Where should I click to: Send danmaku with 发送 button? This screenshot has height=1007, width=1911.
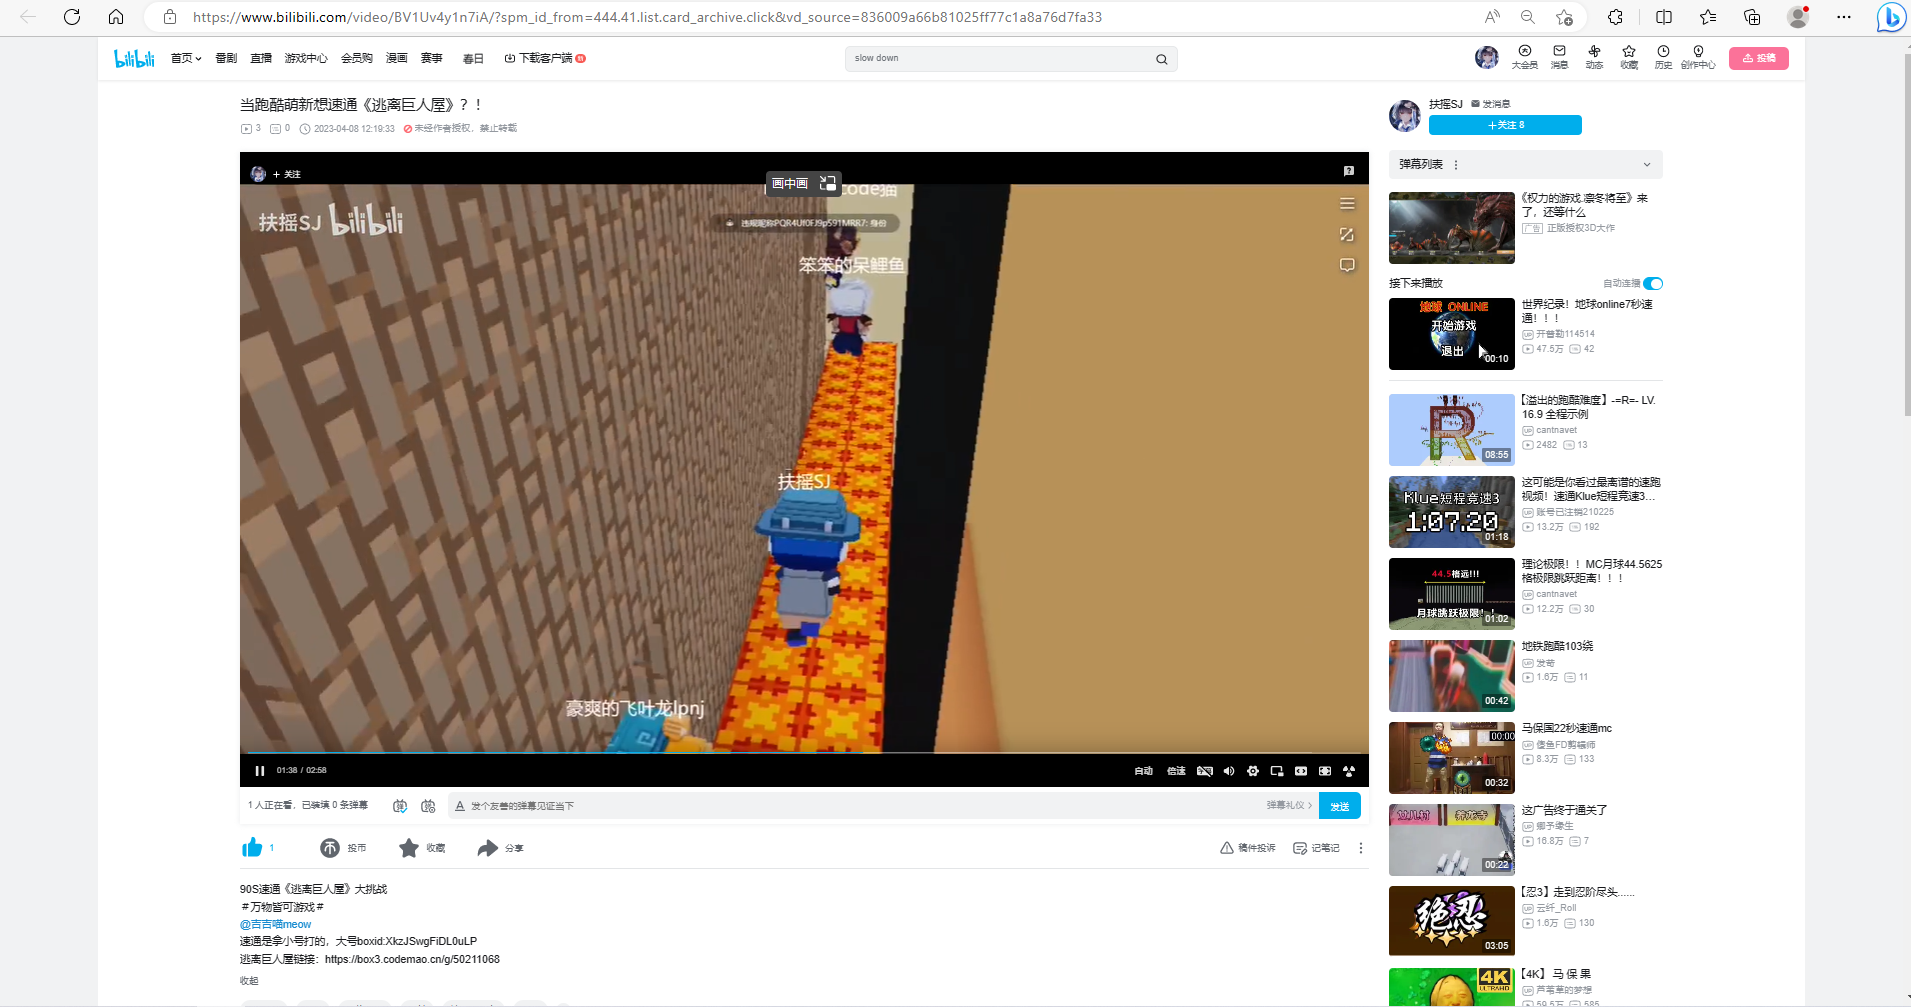(x=1340, y=806)
